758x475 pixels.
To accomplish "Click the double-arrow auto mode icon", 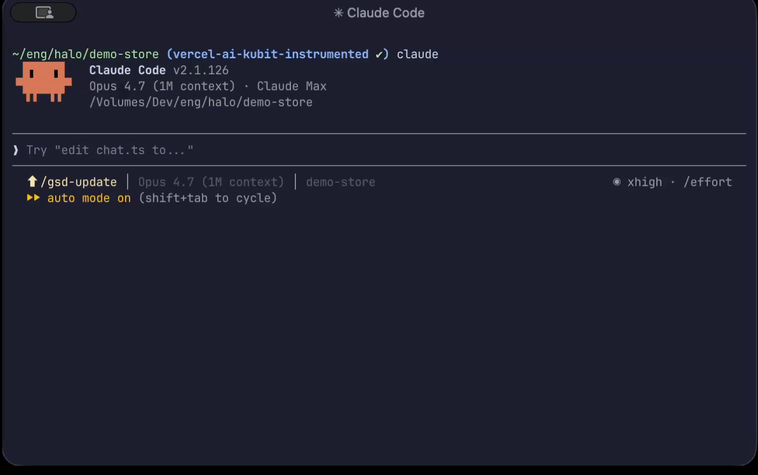I will click(33, 198).
